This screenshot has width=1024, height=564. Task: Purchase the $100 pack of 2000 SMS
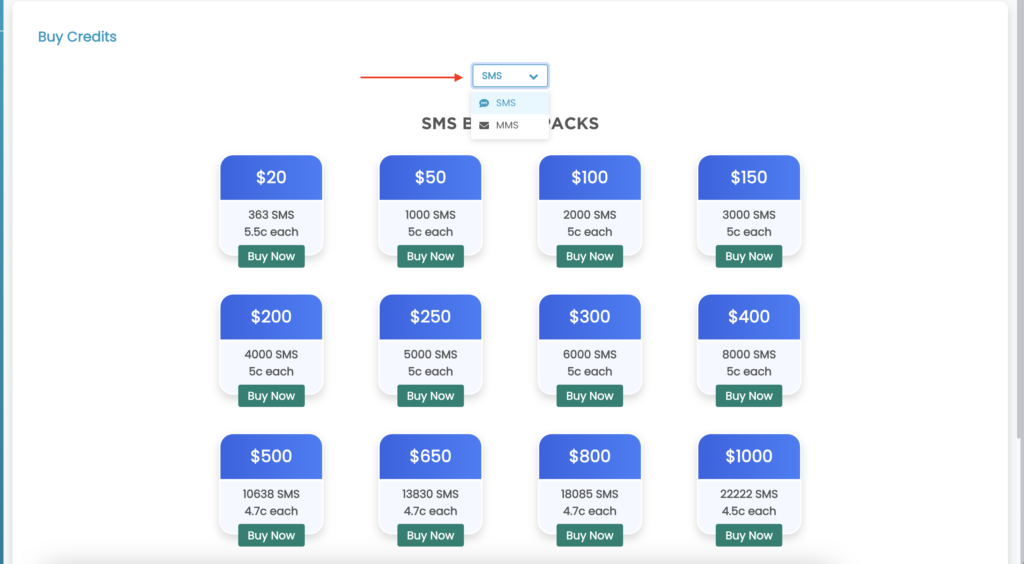pos(590,257)
